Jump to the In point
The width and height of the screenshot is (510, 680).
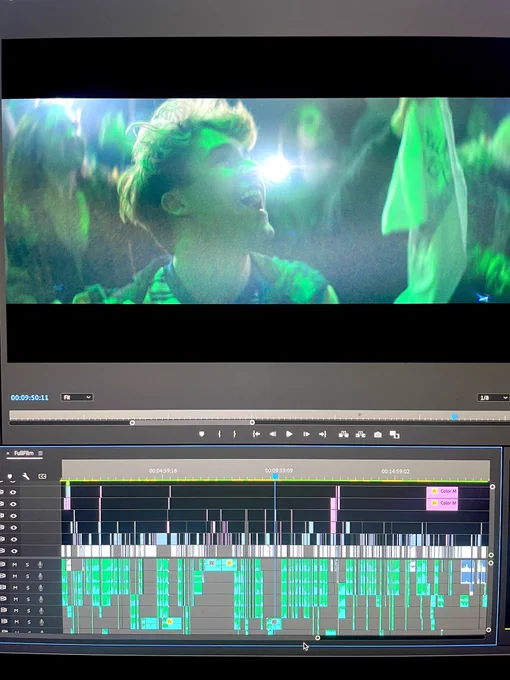tap(256, 434)
